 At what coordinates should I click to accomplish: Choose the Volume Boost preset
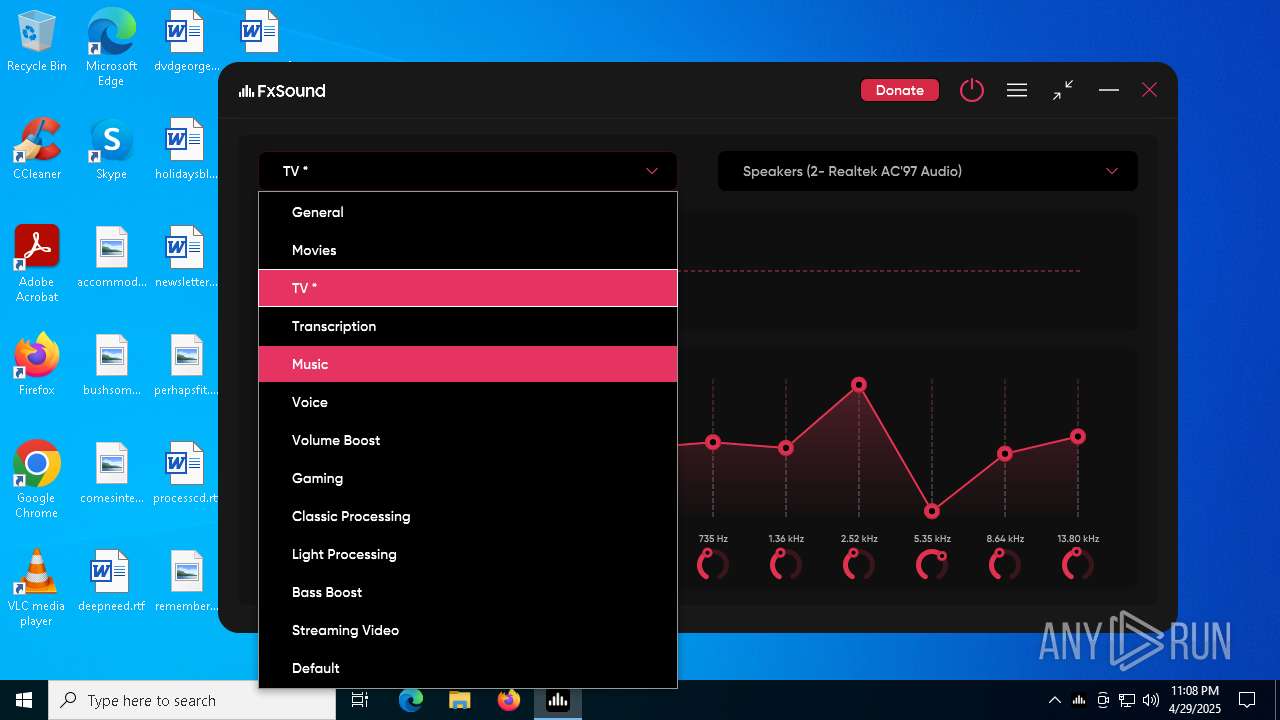[x=468, y=440]
